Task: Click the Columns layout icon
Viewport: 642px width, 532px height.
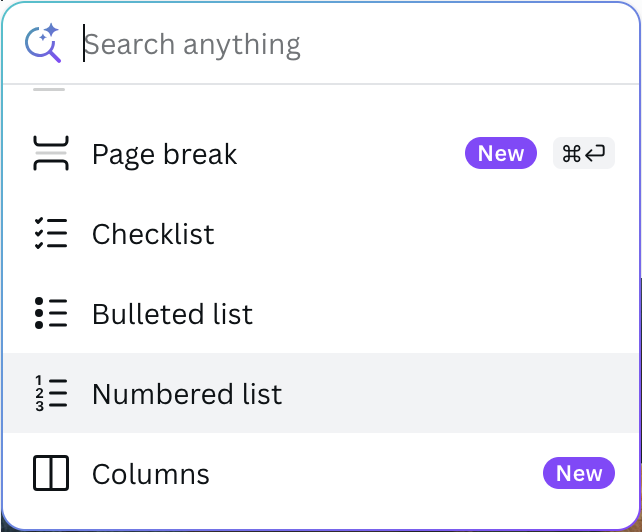Action: [x=50, y=474]
